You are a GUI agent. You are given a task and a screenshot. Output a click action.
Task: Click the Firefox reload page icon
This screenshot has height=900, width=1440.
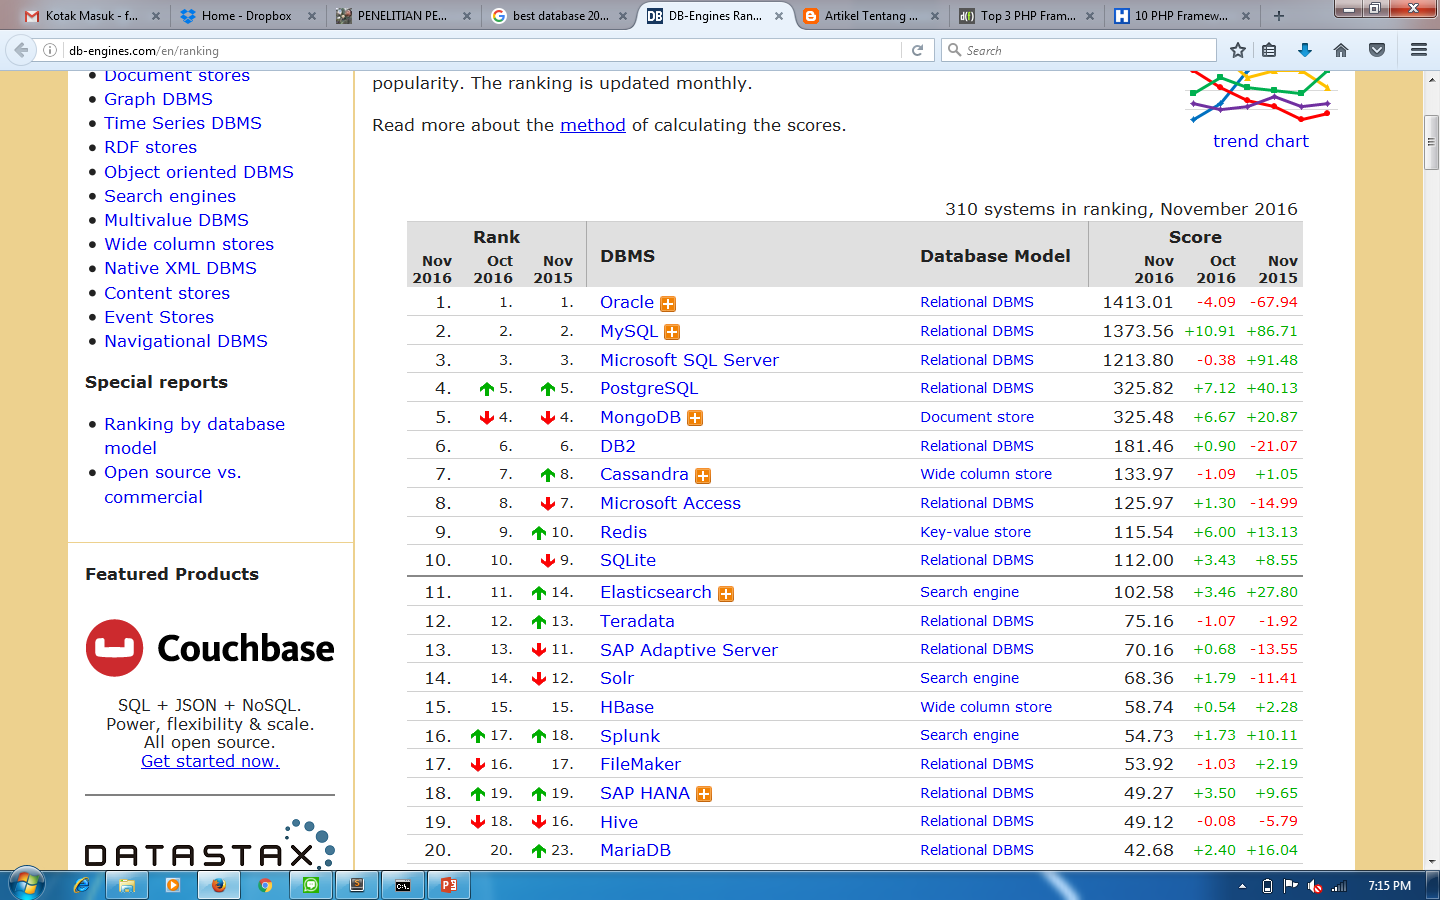pyautogui.click(x=917, y=50)
